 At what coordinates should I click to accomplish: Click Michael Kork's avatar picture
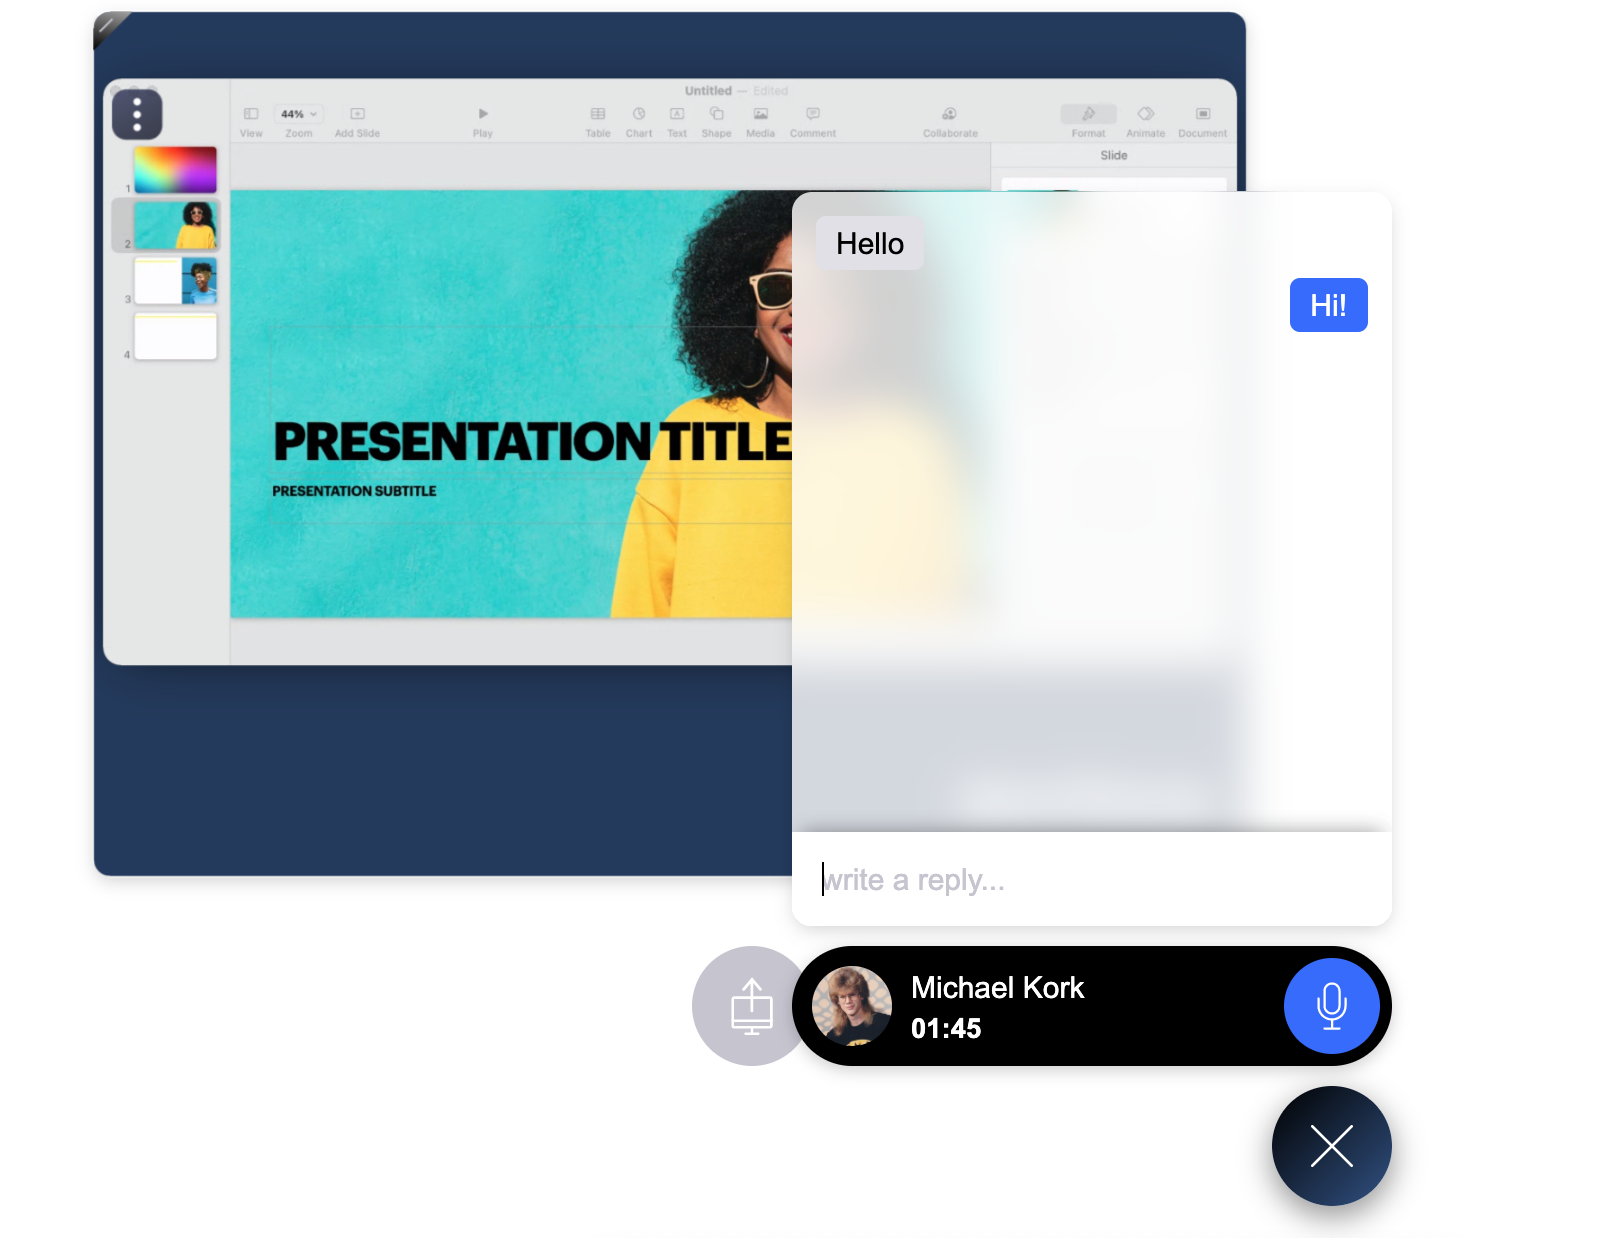(x=852, y=1006)
